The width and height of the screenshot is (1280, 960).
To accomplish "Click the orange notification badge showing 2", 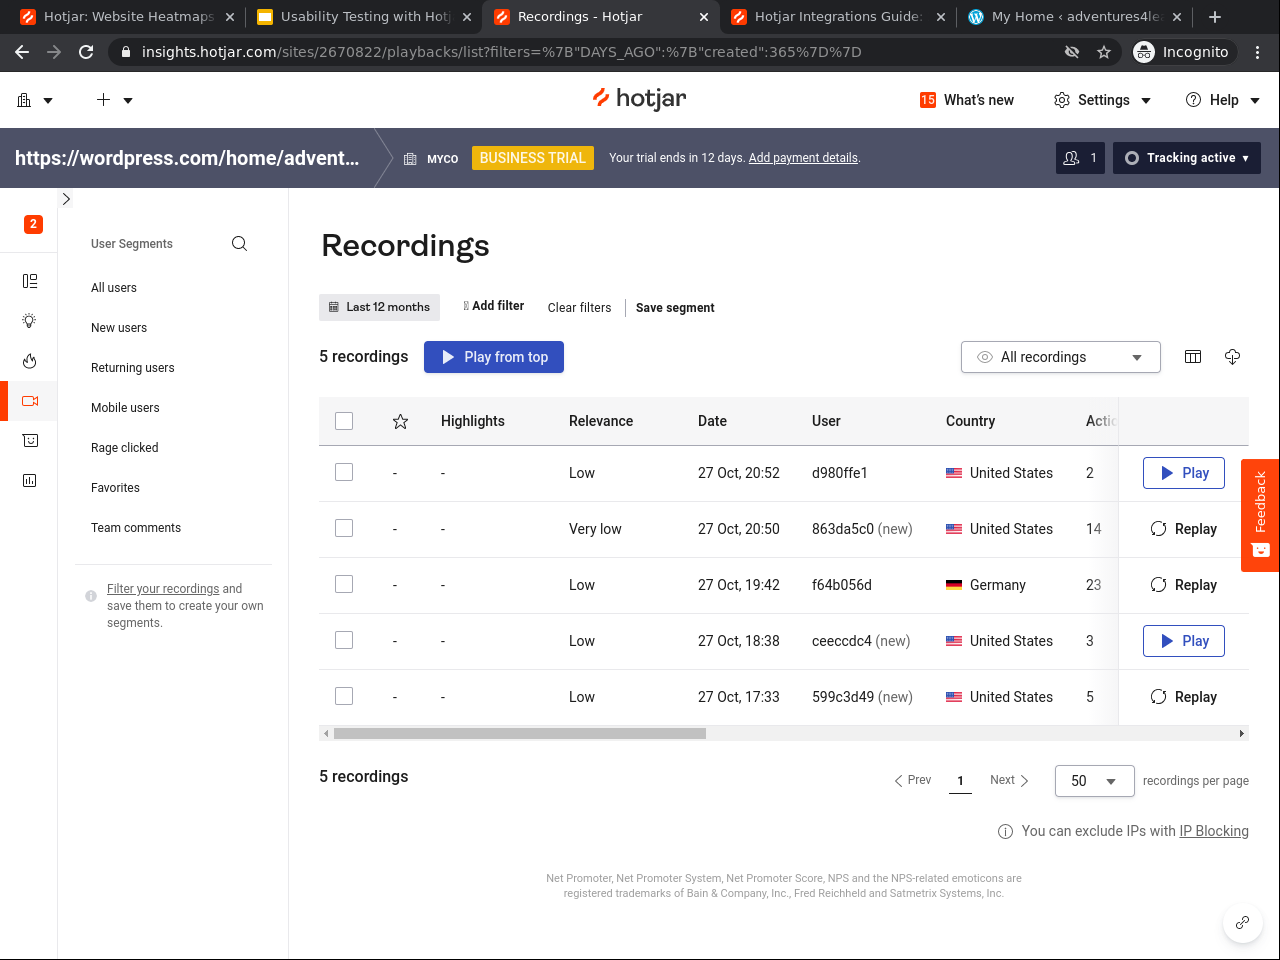I will (33, 224).
